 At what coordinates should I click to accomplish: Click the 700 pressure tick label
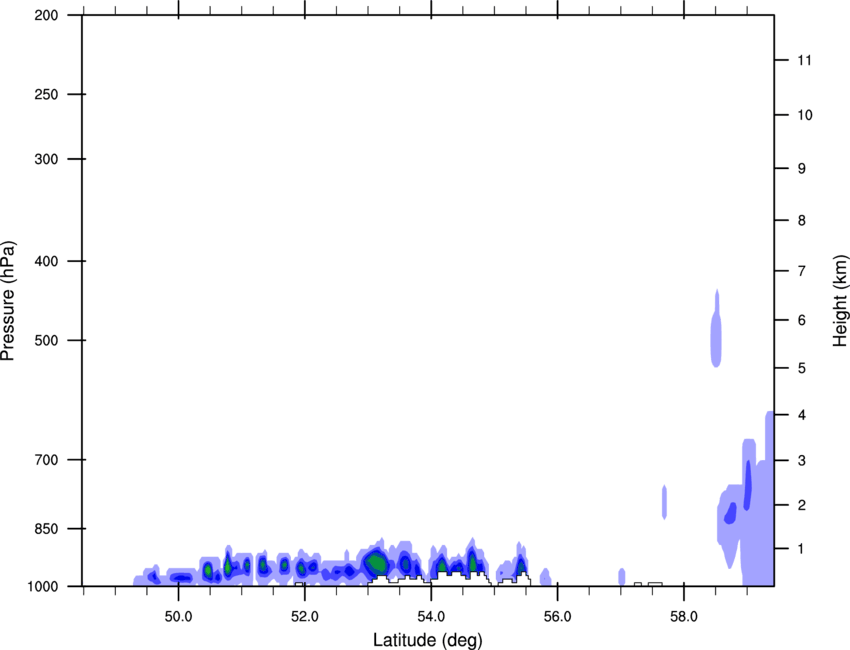pyautogui.click(x=46, y=460)
